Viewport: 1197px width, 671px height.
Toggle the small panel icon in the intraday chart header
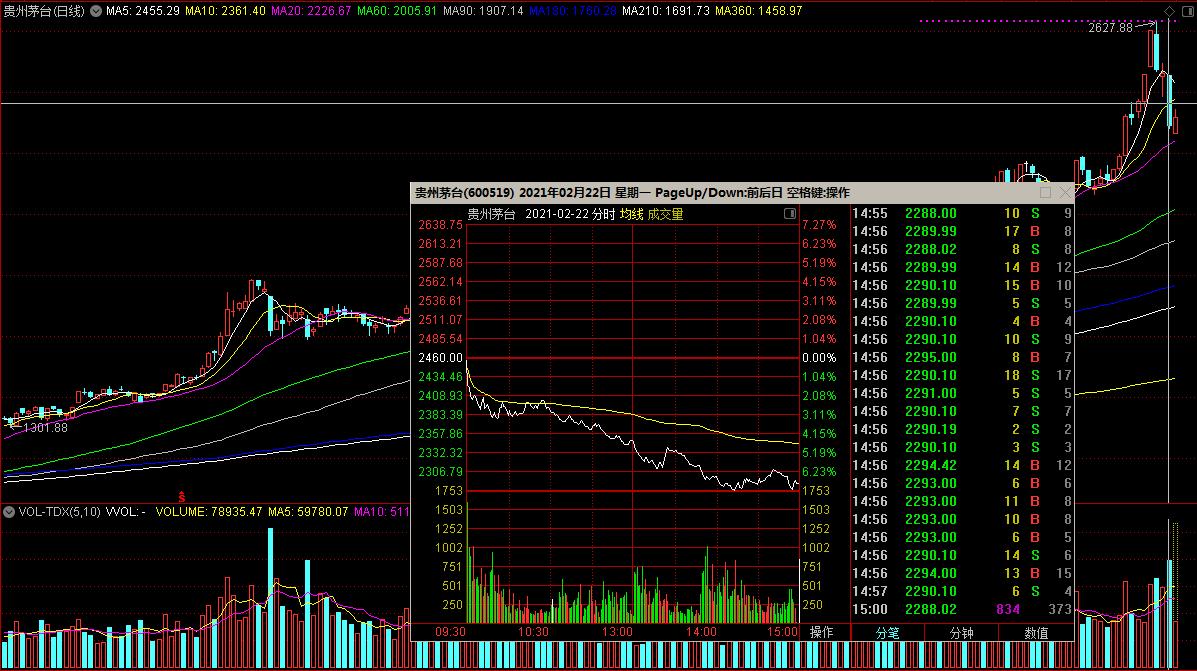790,214
